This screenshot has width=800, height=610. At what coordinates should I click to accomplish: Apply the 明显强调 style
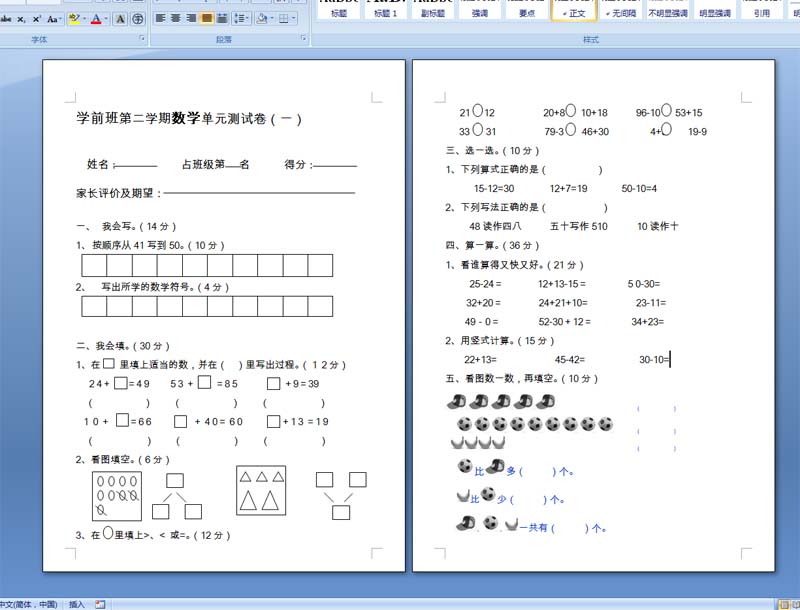point(715,10)
